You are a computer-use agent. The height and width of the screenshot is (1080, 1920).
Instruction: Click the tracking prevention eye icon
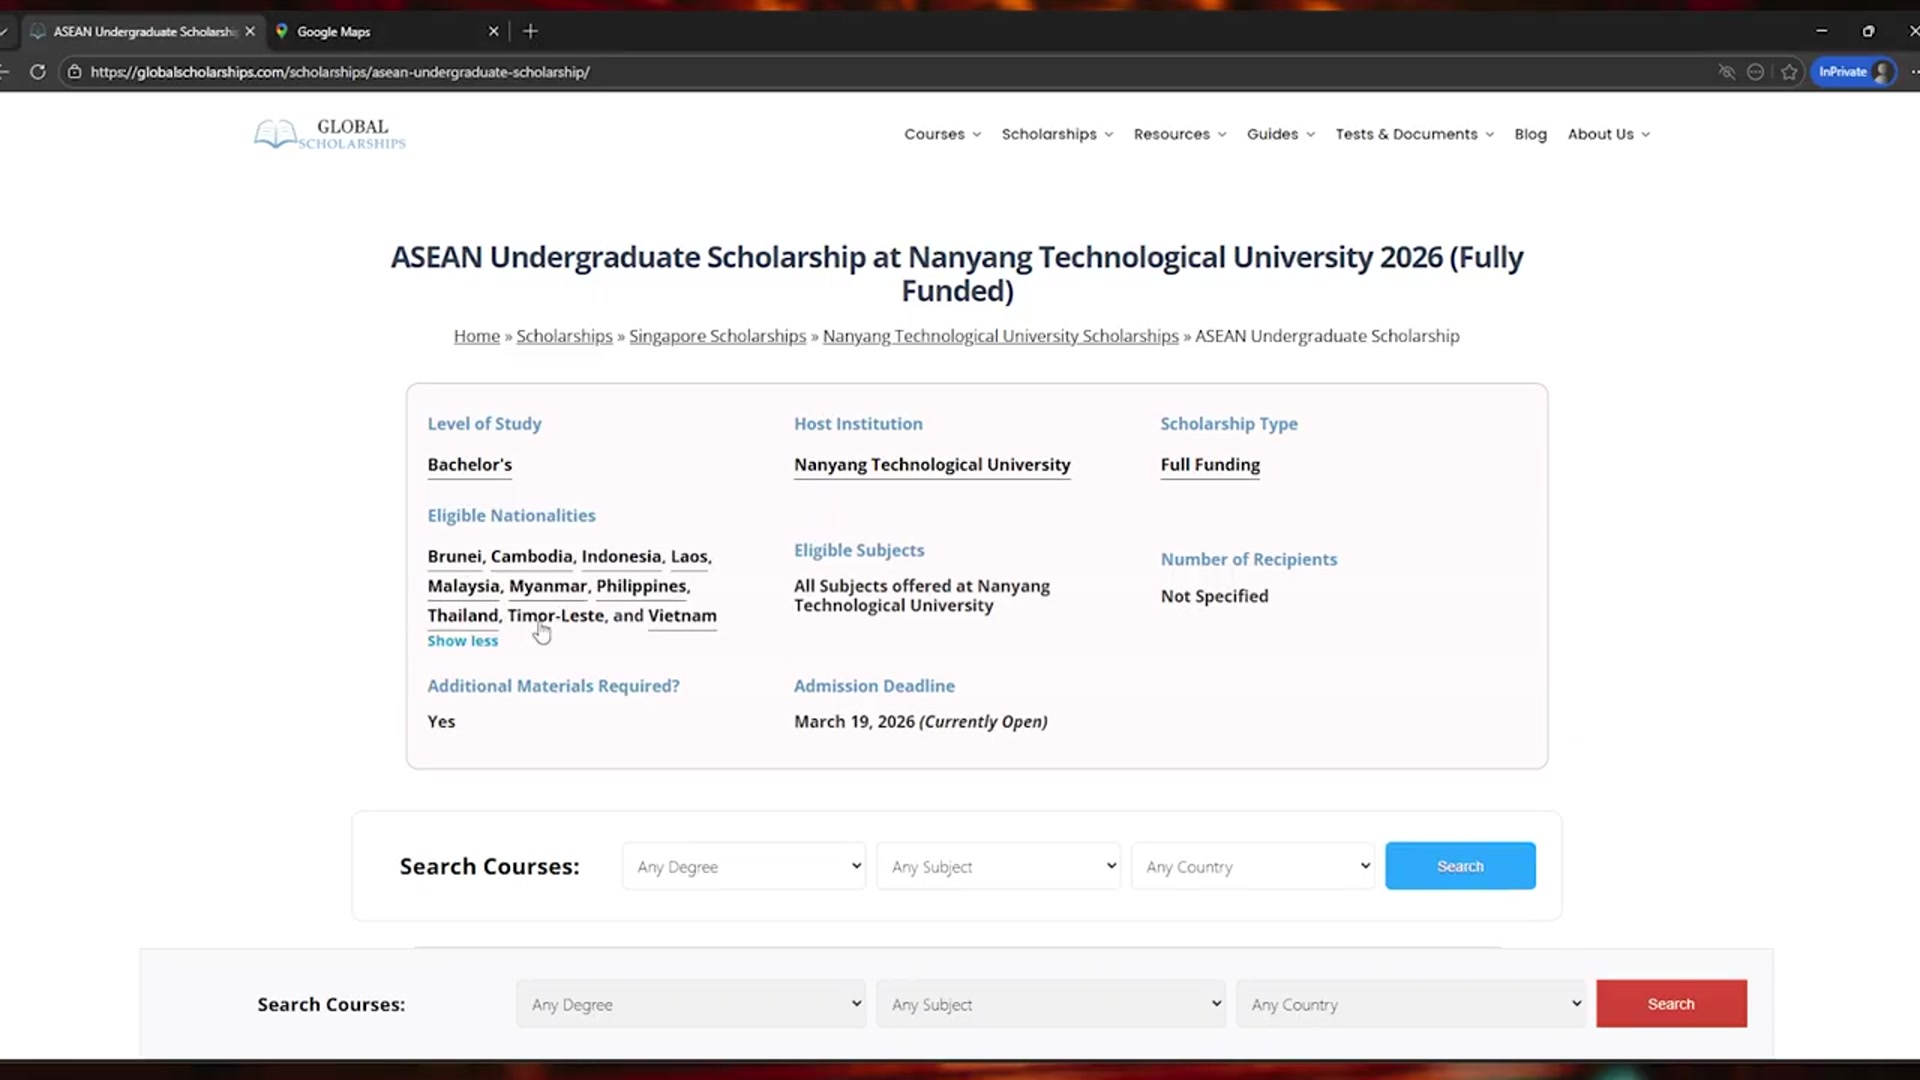click(x=1726, y=72)
